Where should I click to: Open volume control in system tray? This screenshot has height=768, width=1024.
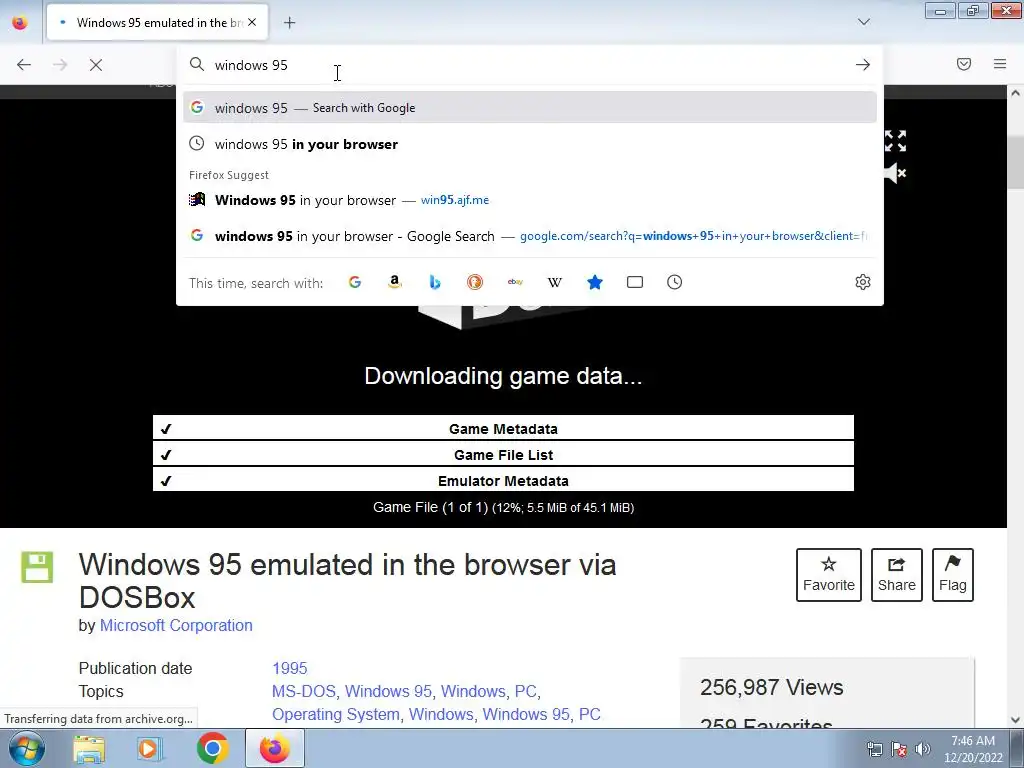pyautogui.click(x=922, y=749)
